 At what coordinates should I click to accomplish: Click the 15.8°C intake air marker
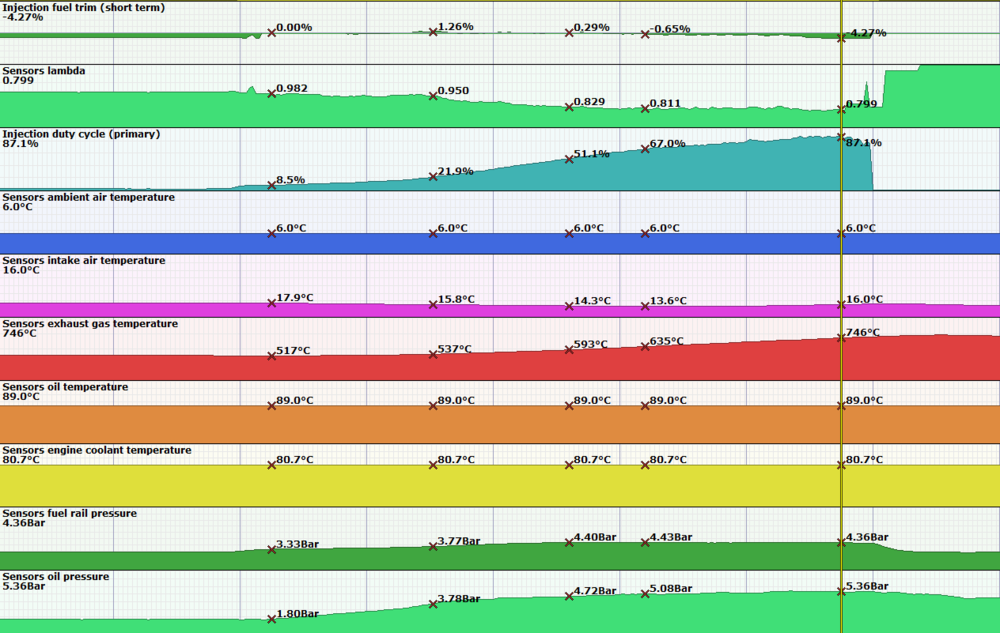point(433,305)
